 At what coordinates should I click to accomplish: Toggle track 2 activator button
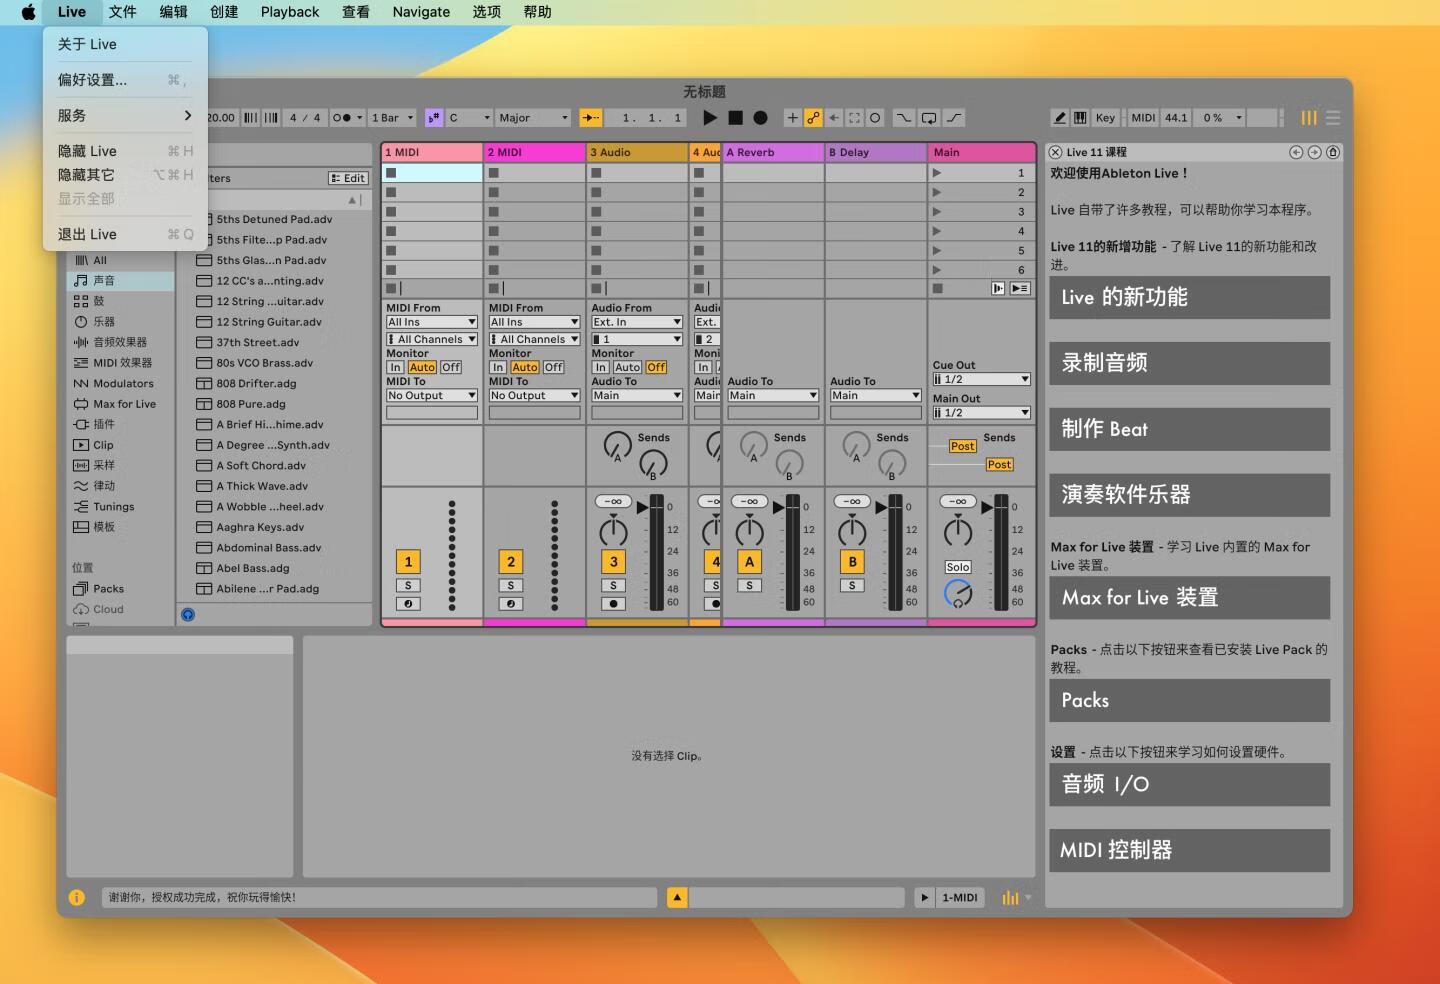pos(510,562)
